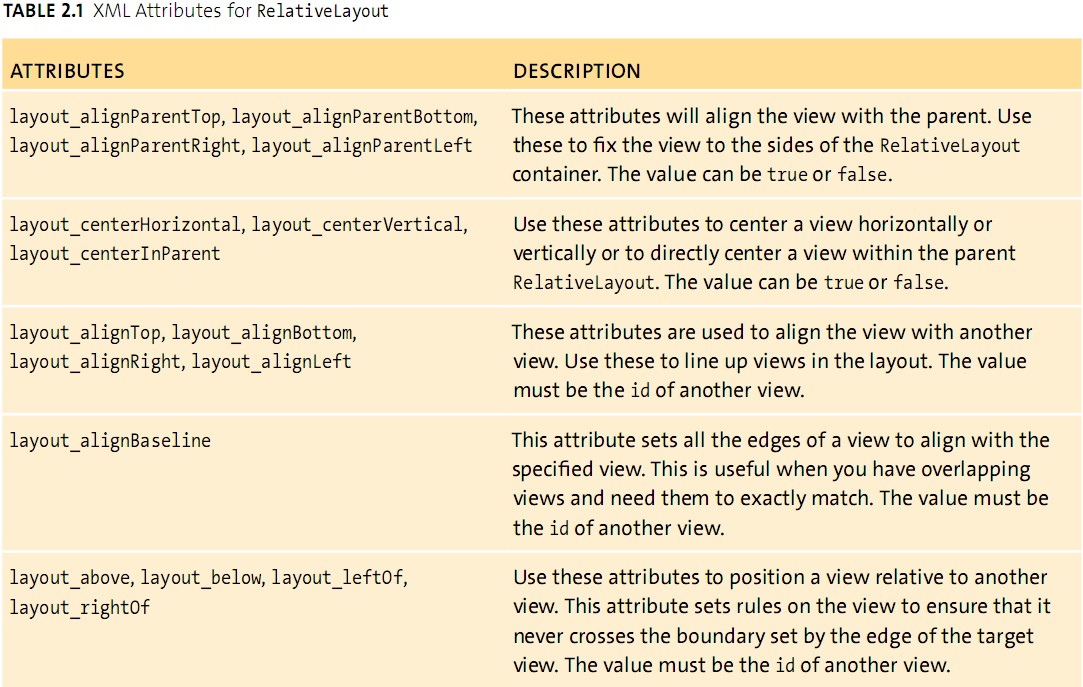
Task: Click the layout_alignParentTop attribute text
Action: [x=115, y=117]
